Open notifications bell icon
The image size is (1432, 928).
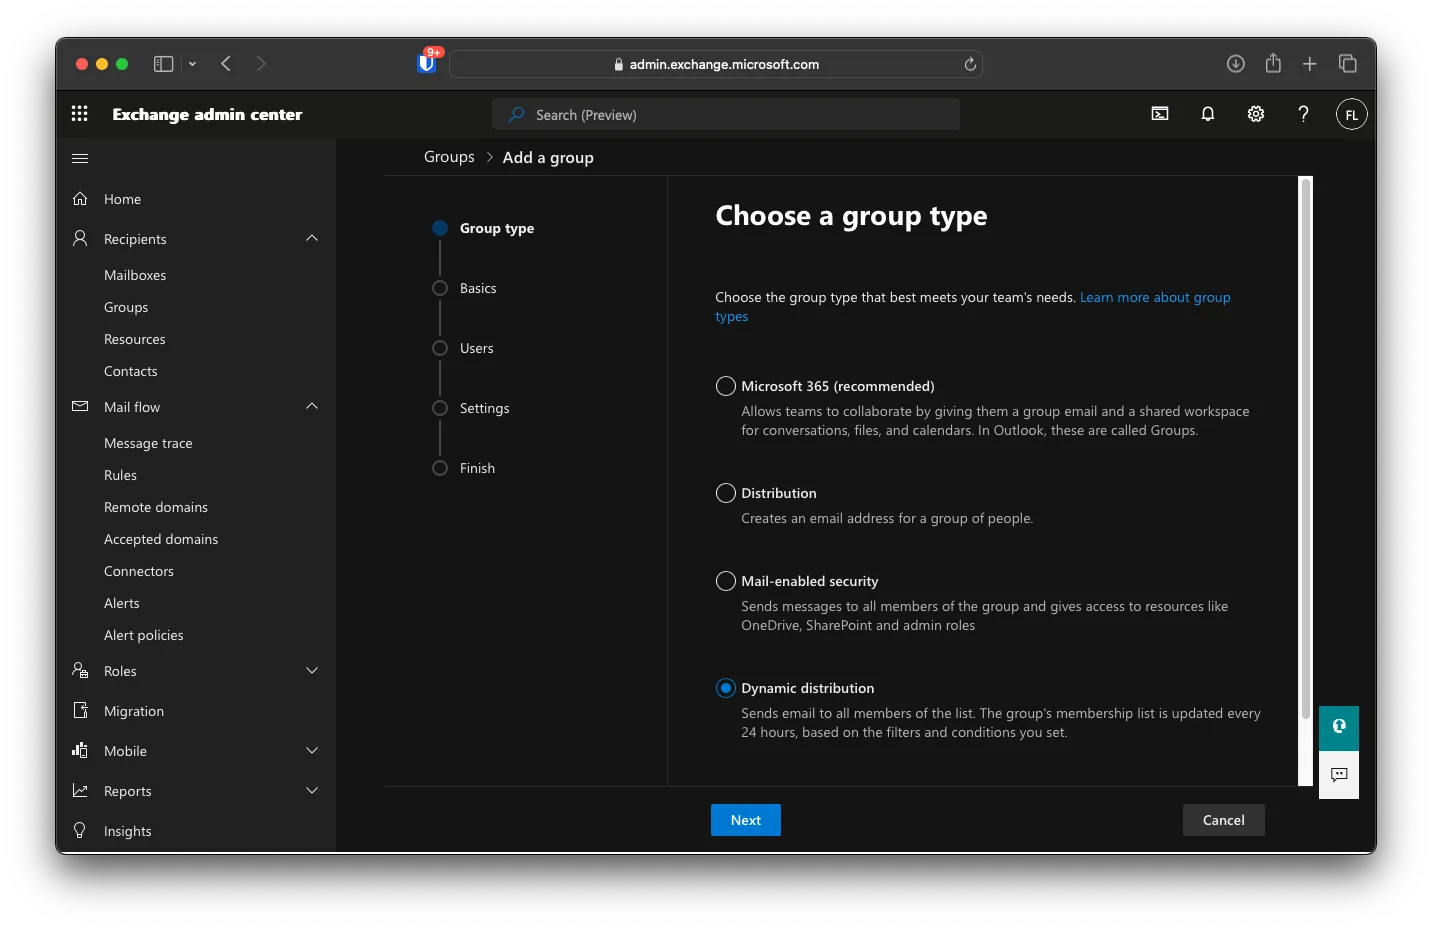1208,114
